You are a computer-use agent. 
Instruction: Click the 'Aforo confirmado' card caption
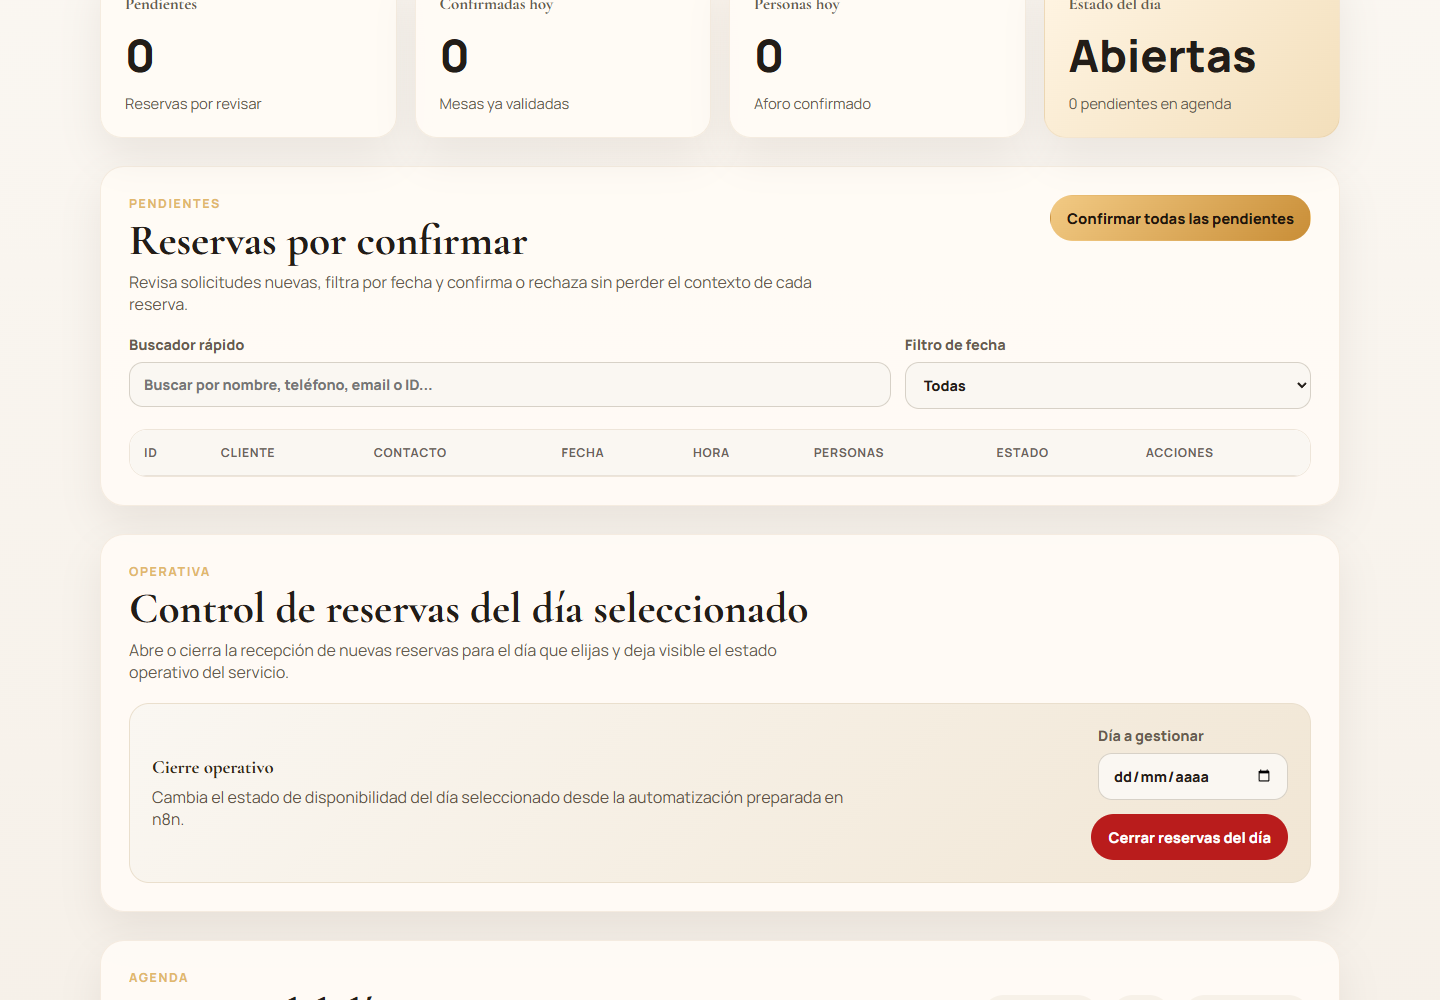tap(812, 104)
